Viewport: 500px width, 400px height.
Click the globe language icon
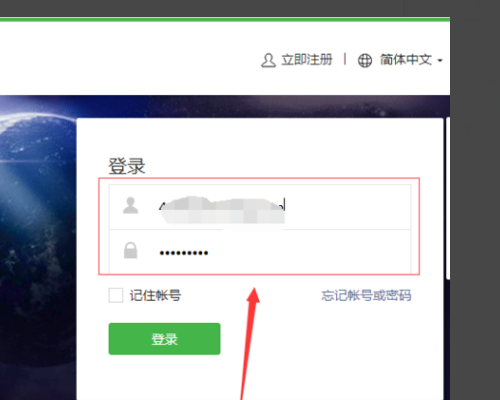pyautogui.click(x=365, y=61)
